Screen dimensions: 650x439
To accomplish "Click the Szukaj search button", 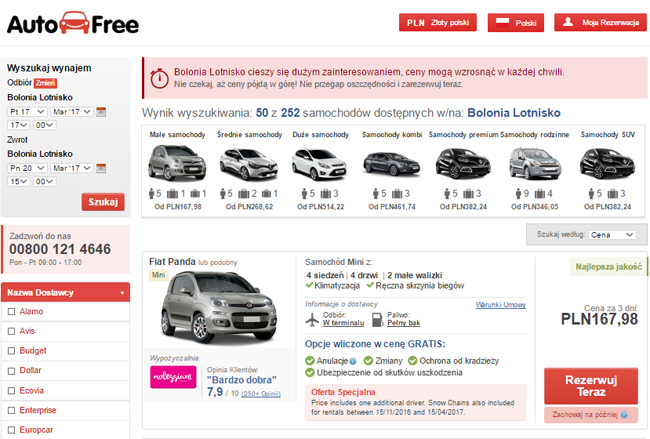I will point(103,202).
